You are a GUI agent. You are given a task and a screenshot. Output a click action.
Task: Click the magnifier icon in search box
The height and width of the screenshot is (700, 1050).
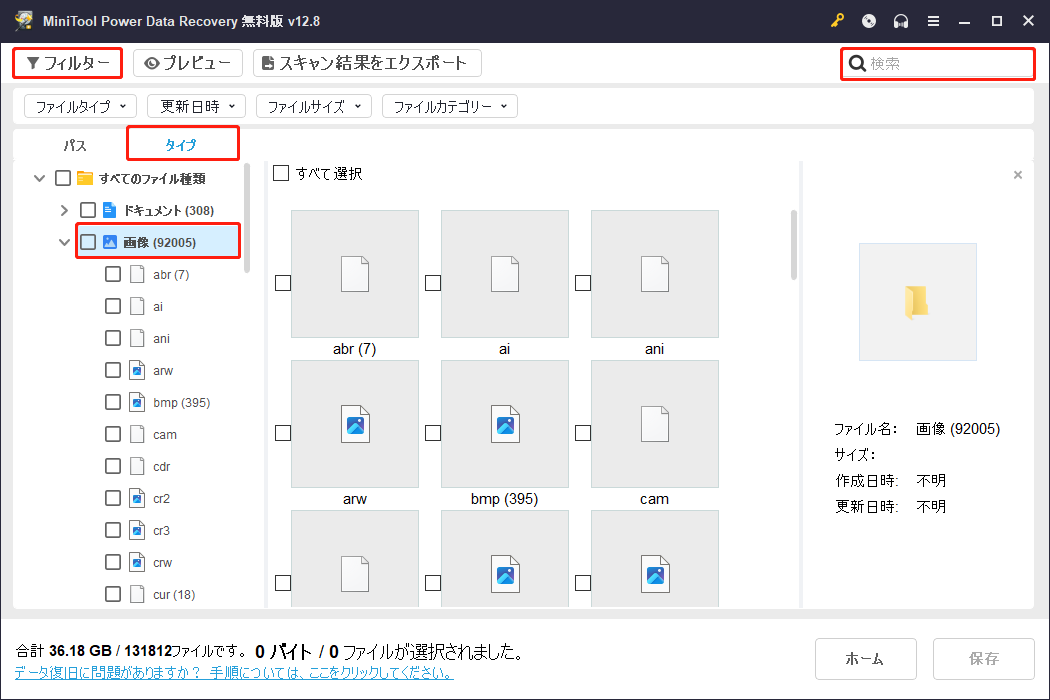click(858, 63)
